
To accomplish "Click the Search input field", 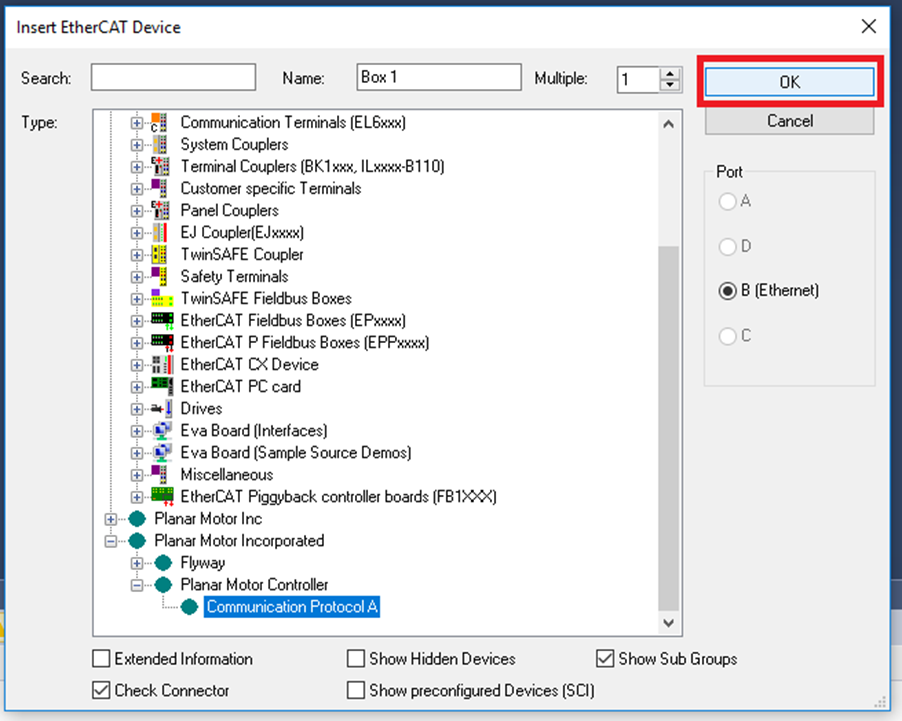I will 173,78.
